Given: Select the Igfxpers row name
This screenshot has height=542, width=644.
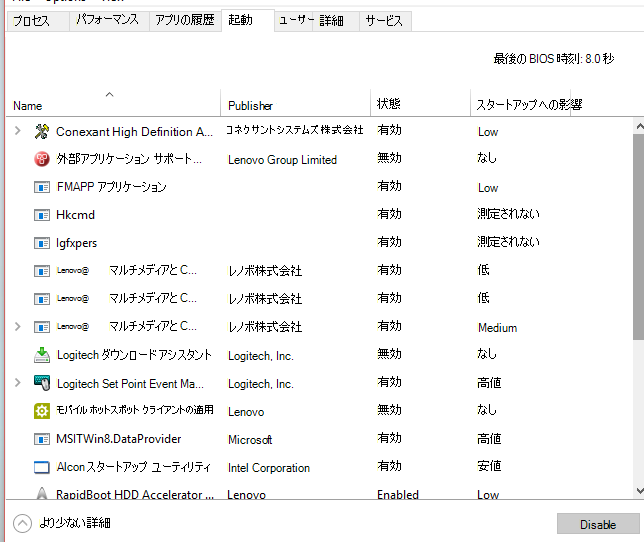Looking at the screenshot, I should 77,243.
